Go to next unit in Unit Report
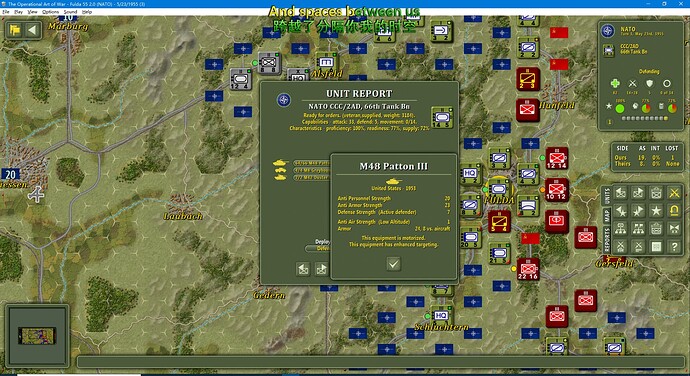The width and height of the screenshot is (690, 376). pyautogui.click(x=322, y=269)
